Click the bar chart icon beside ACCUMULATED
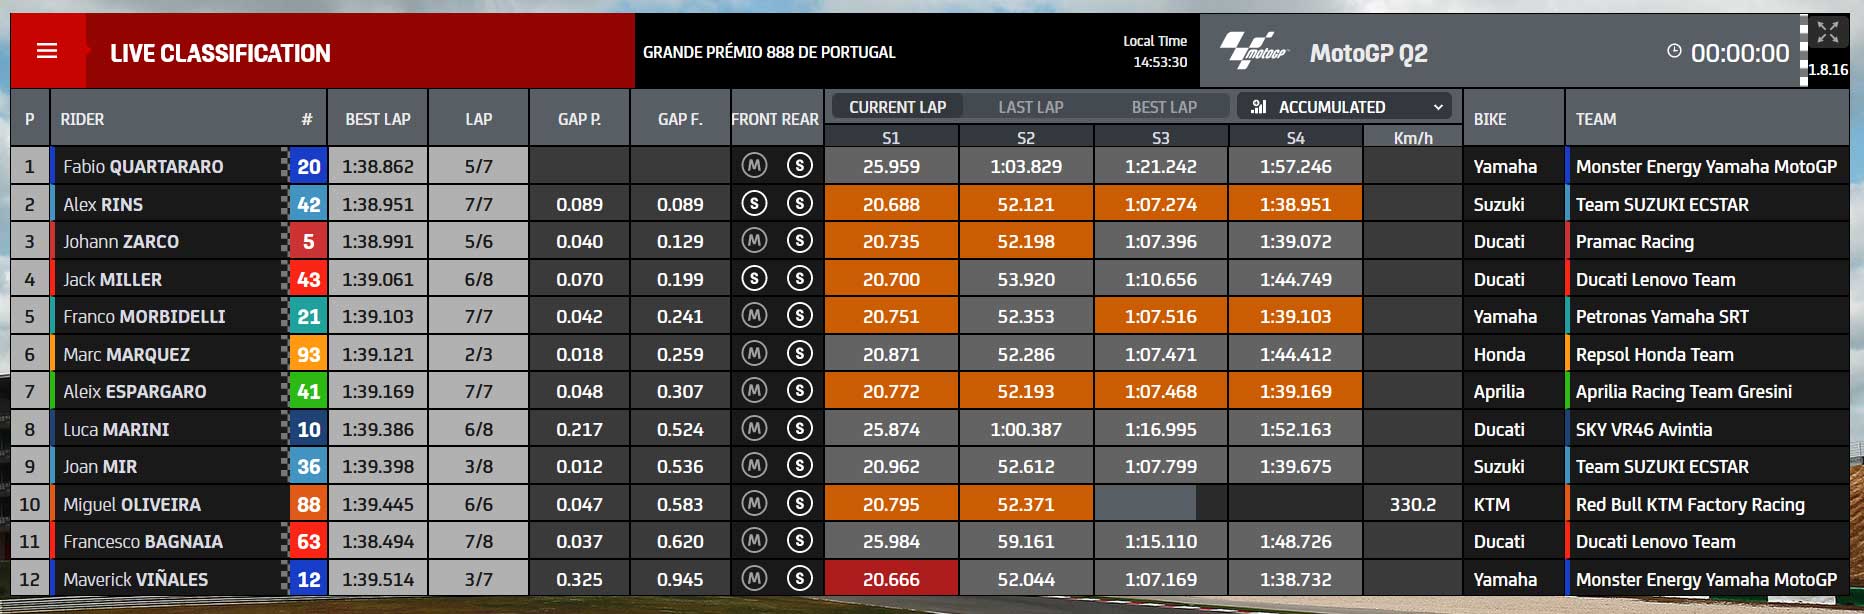This screenshot has height=614, width=1864. 1259,106
